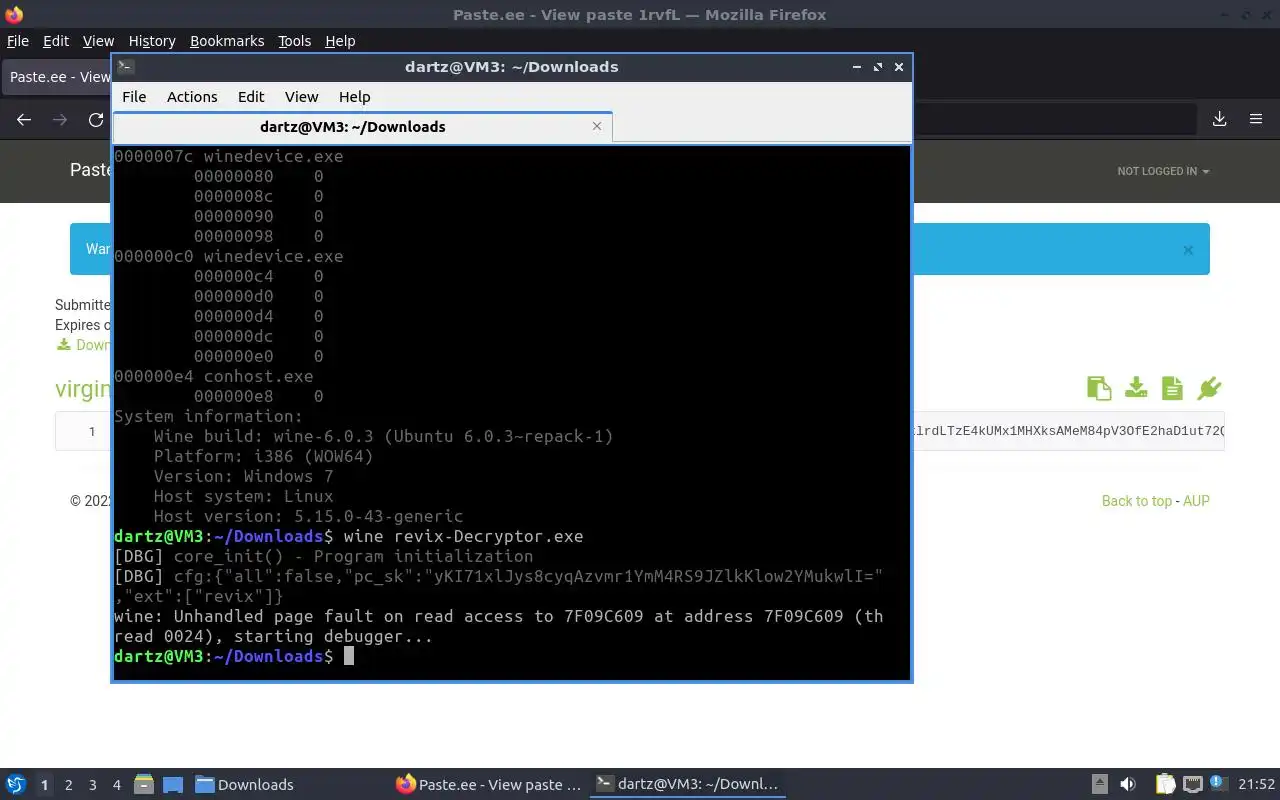Click '[DBG] core_init()' terminal line
This screenshot has width=1280, height=800.
click(x=323, y=556)
